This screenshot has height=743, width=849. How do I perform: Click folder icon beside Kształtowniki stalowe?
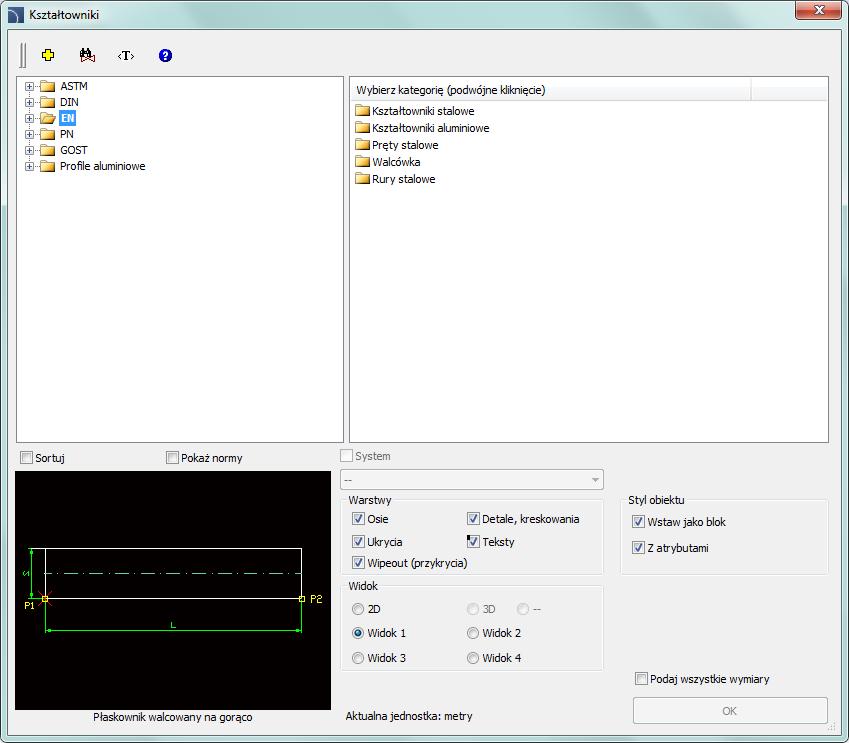(x=362, y=111)
